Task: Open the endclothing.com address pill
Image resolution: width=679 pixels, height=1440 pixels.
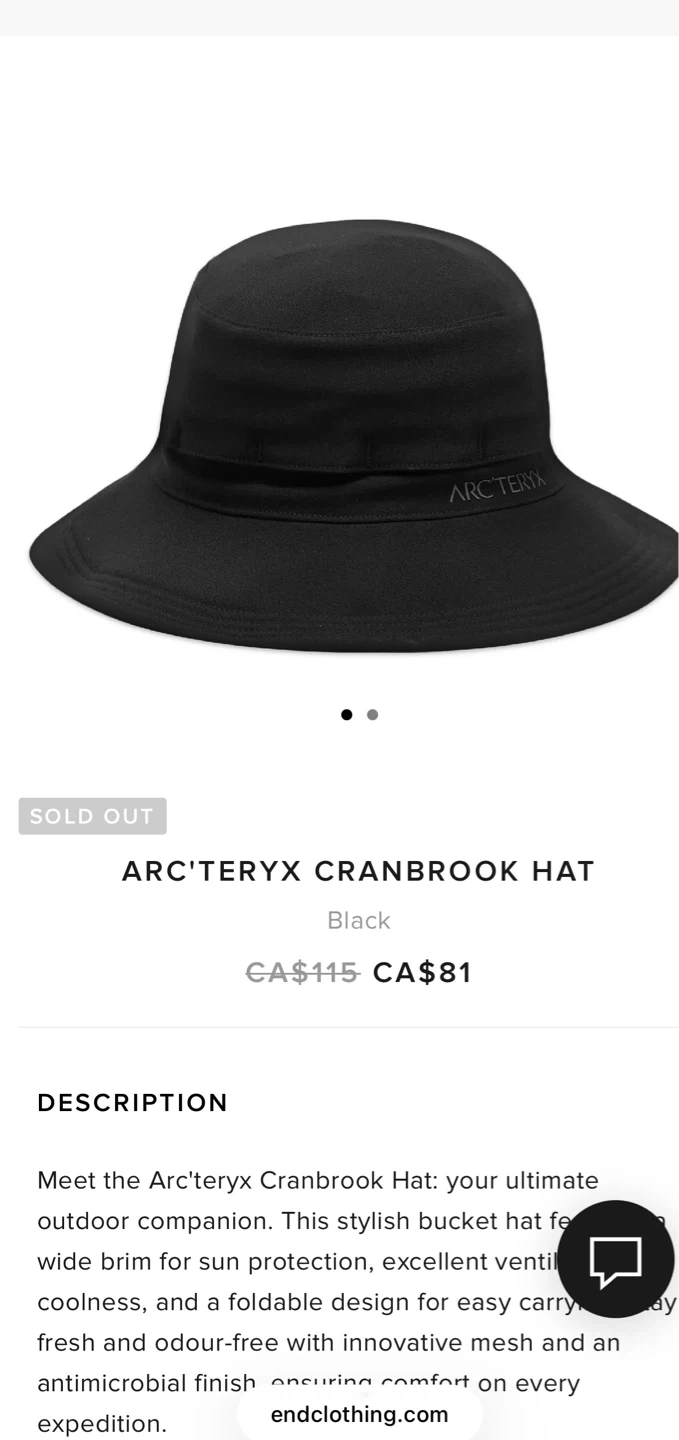Action: [359, 1414]
